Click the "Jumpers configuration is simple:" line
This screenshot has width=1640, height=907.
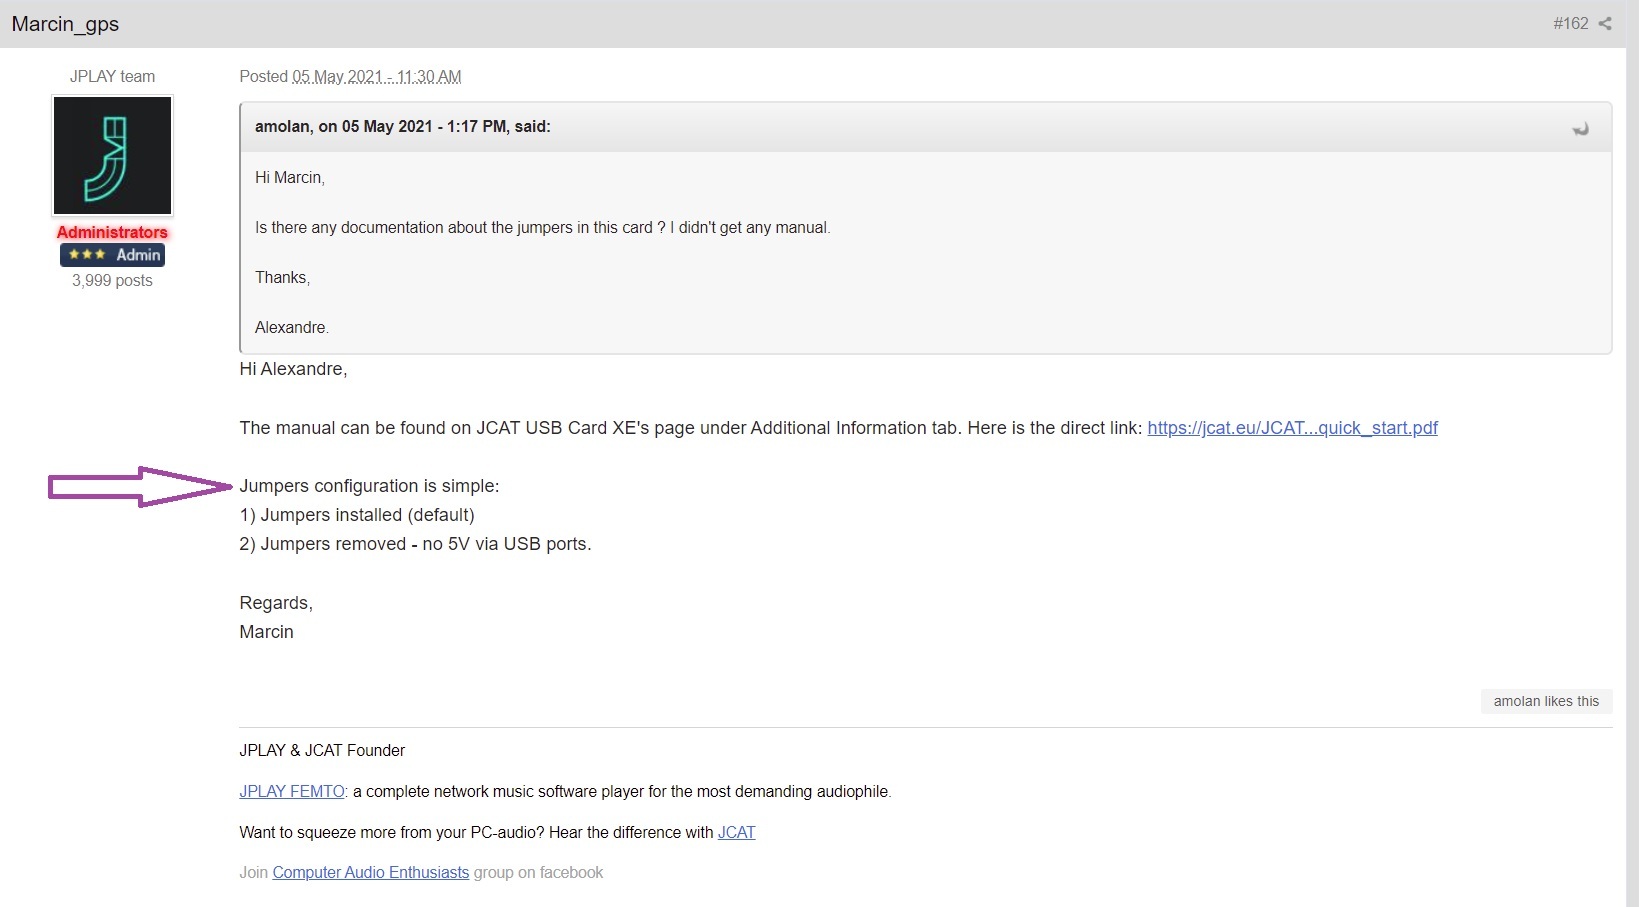tap(369, 487)
